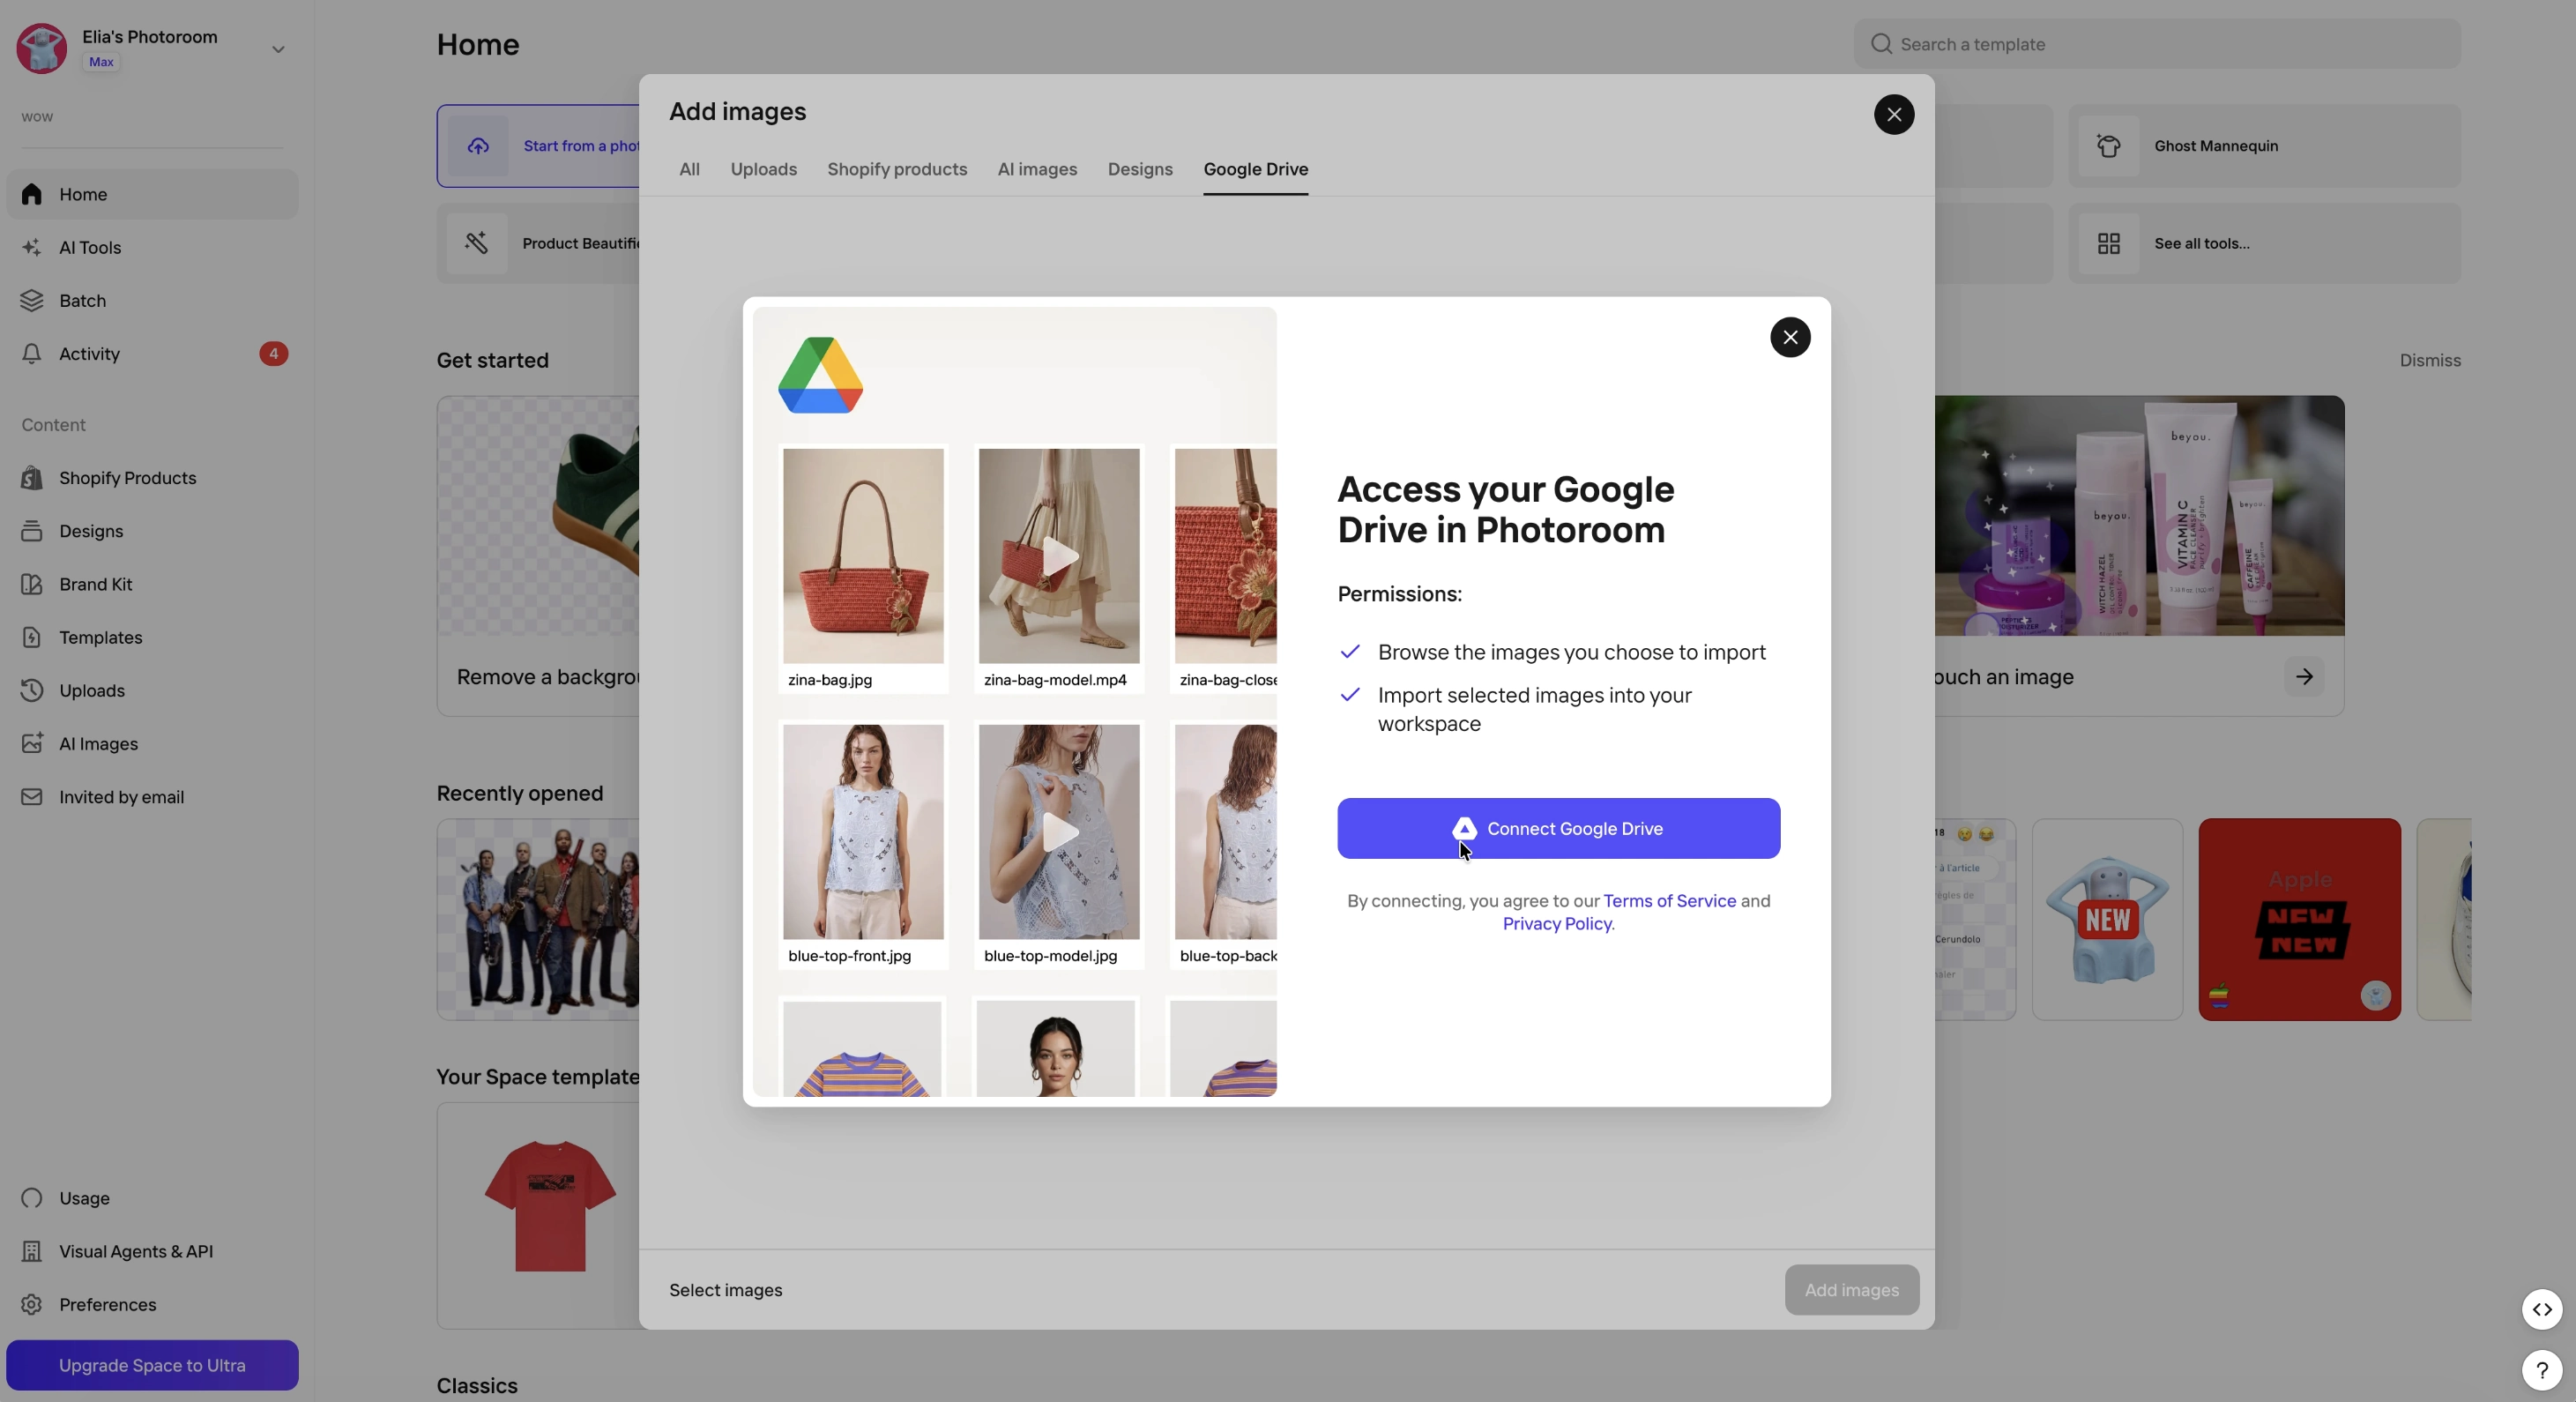The height and width of the screenshot is (1402, 2576).
Task: Click the Ghost Mannequin shirt icon
Action: click(x=2109, y=146)
